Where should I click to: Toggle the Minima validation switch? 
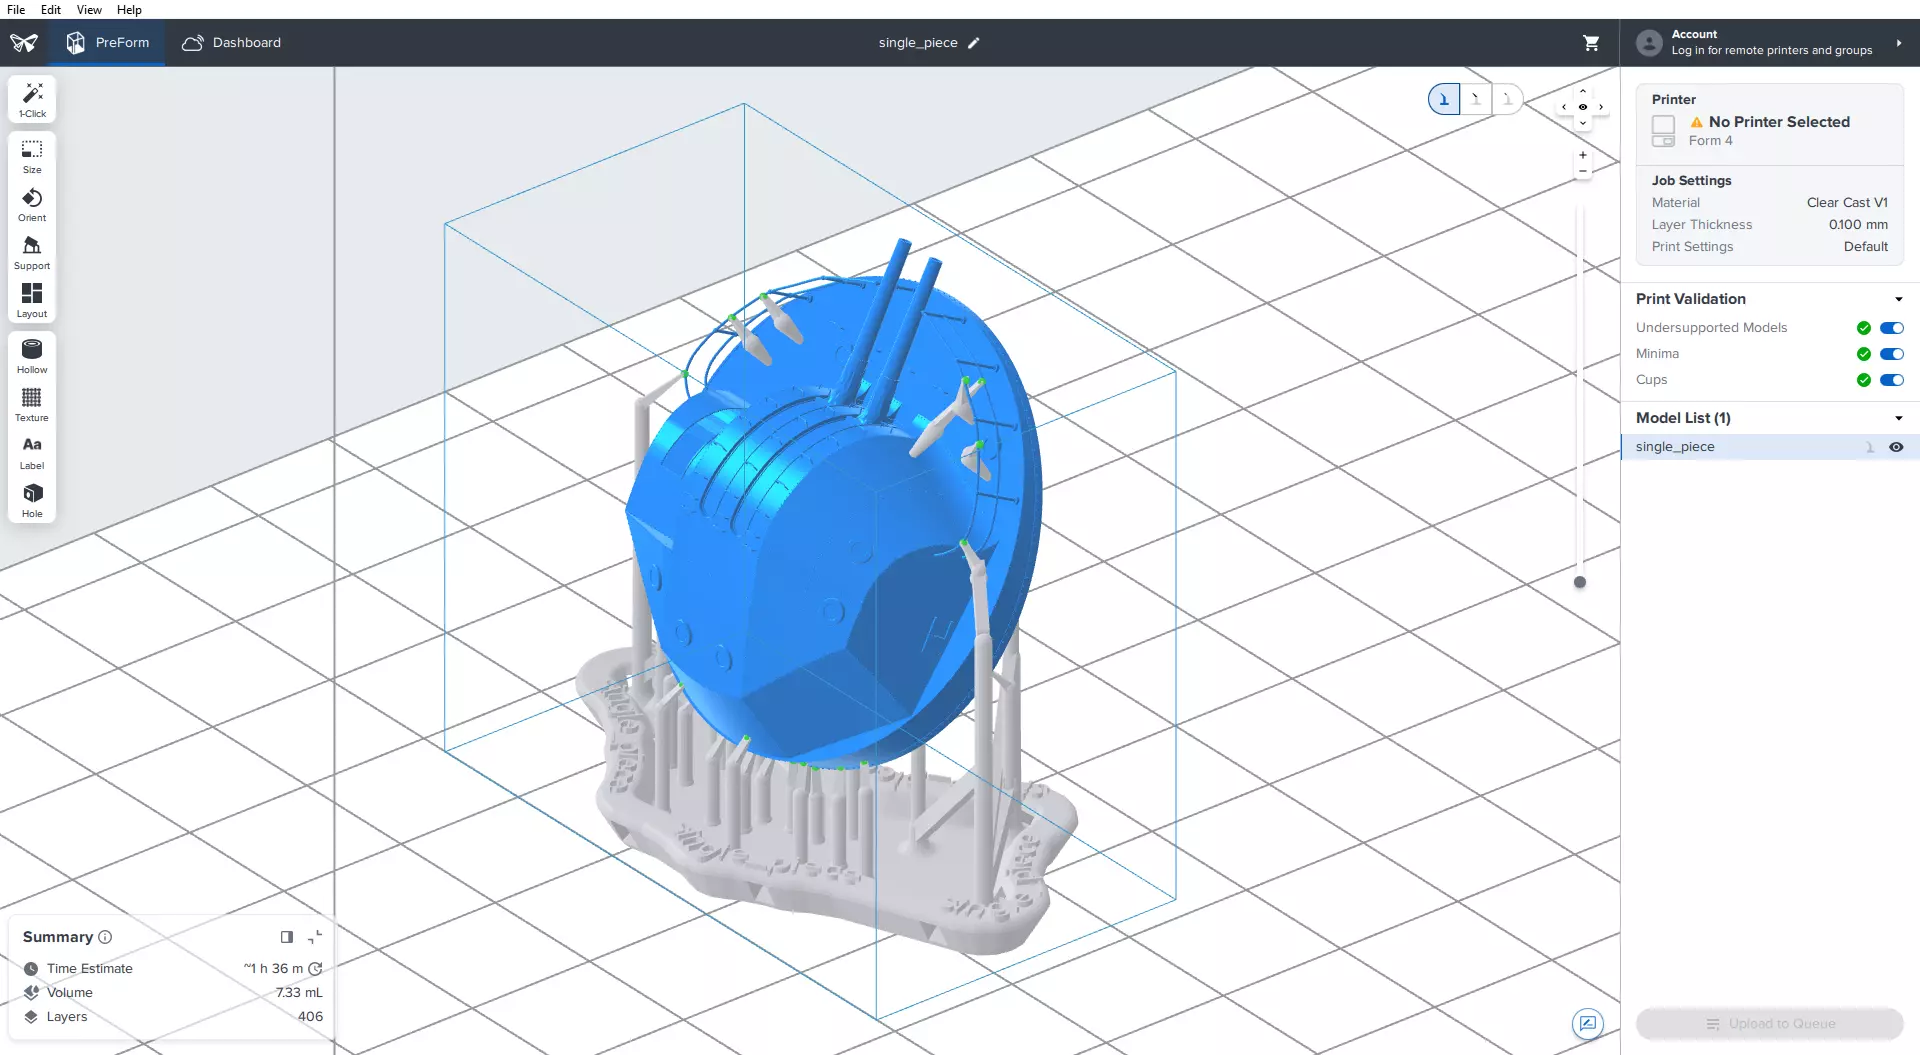click(1892, 354)
